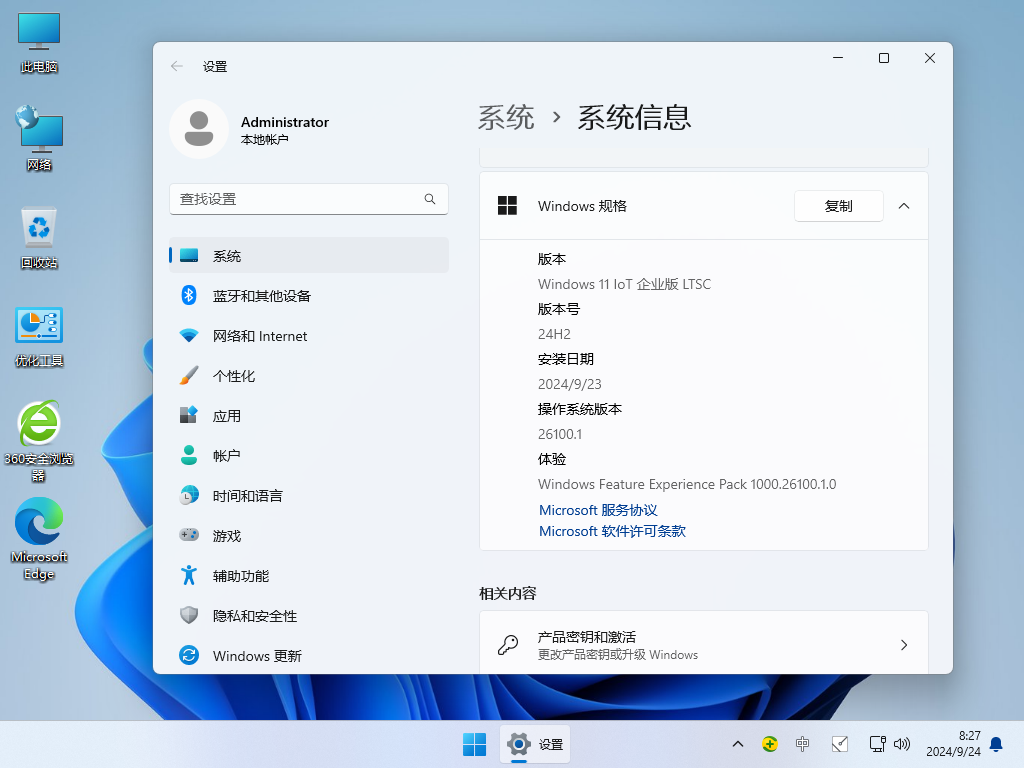1024x768 pixels.
Task: Click the Windows Feature Experience Pack text
Action: [x=687, y=485]
